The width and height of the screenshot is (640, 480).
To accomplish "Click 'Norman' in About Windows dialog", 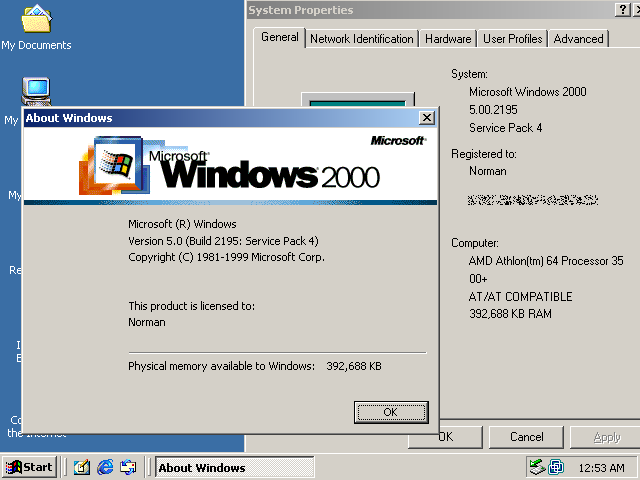I will coord(147,322).
